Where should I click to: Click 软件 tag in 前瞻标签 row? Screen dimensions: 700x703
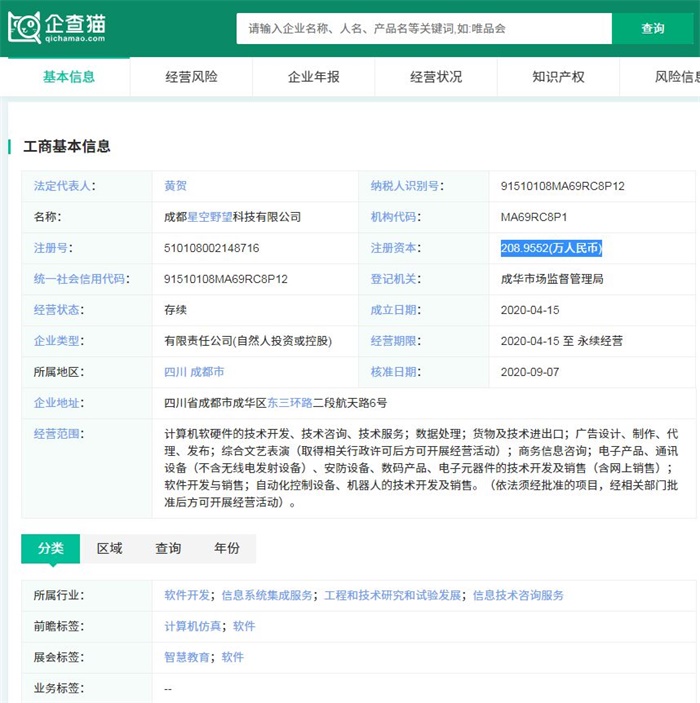(x=244, y=626)
